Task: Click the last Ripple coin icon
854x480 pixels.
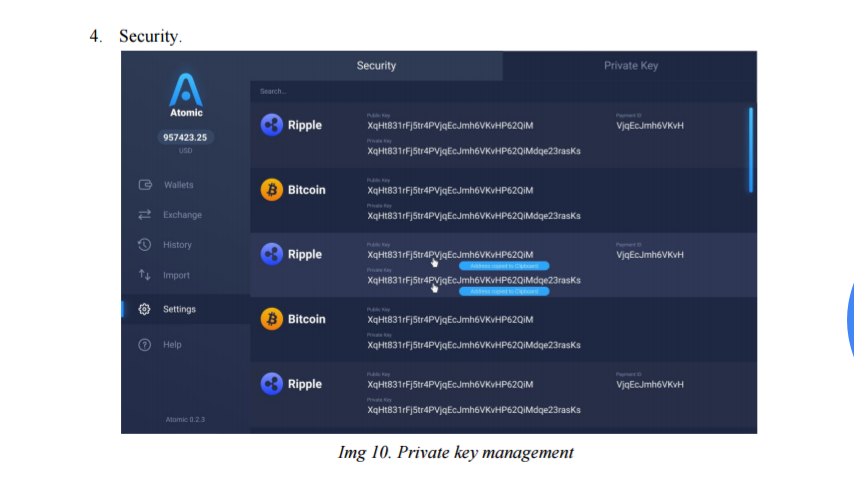Action: (x=271, y=384)
